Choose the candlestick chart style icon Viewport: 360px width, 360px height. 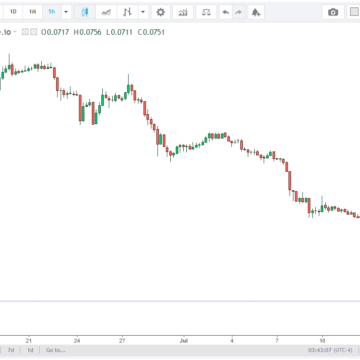click(x=85, y=12)
